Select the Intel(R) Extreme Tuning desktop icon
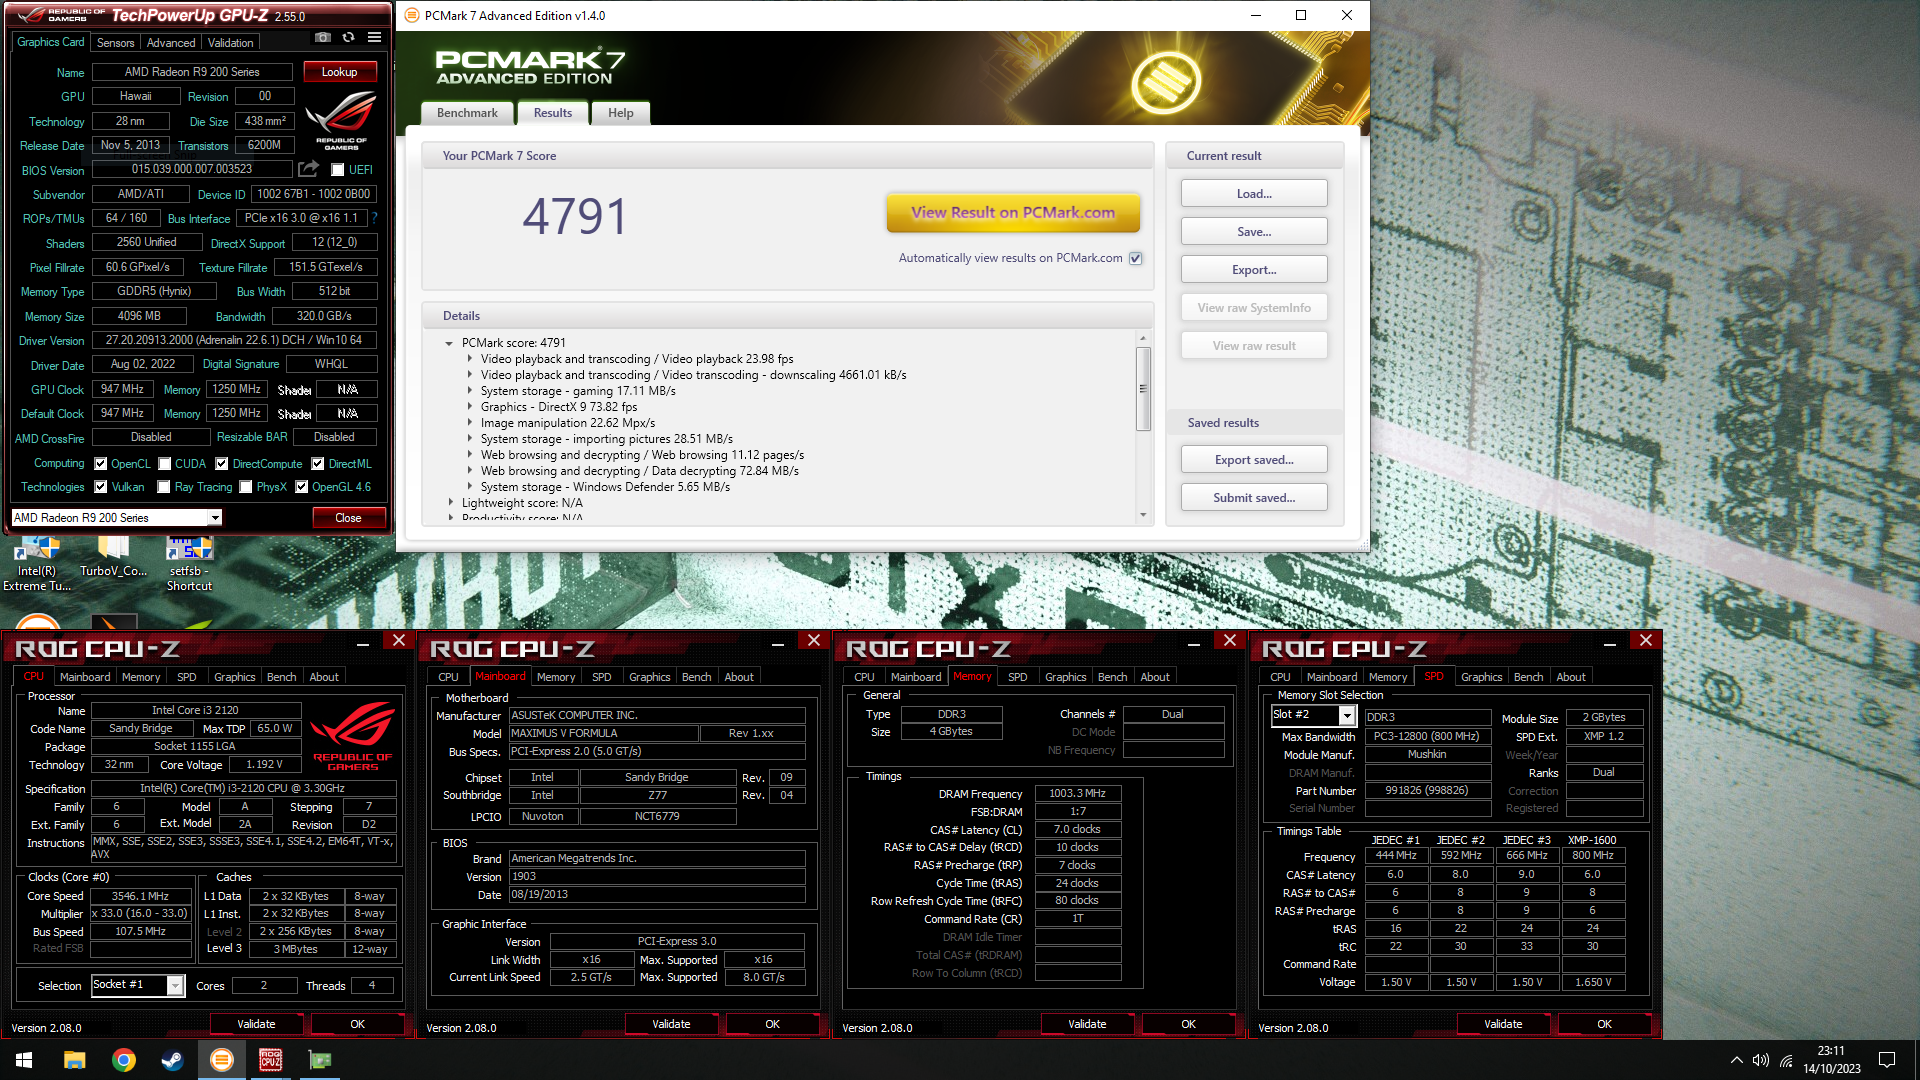Viewport: 1920px width, 1080px height. [37, 565]
